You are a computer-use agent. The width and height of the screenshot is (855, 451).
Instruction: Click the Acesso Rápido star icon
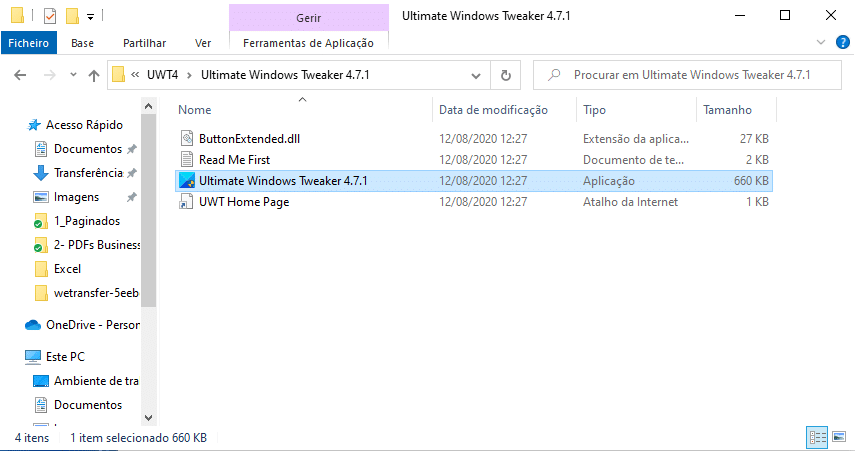[x=34, y=125]
